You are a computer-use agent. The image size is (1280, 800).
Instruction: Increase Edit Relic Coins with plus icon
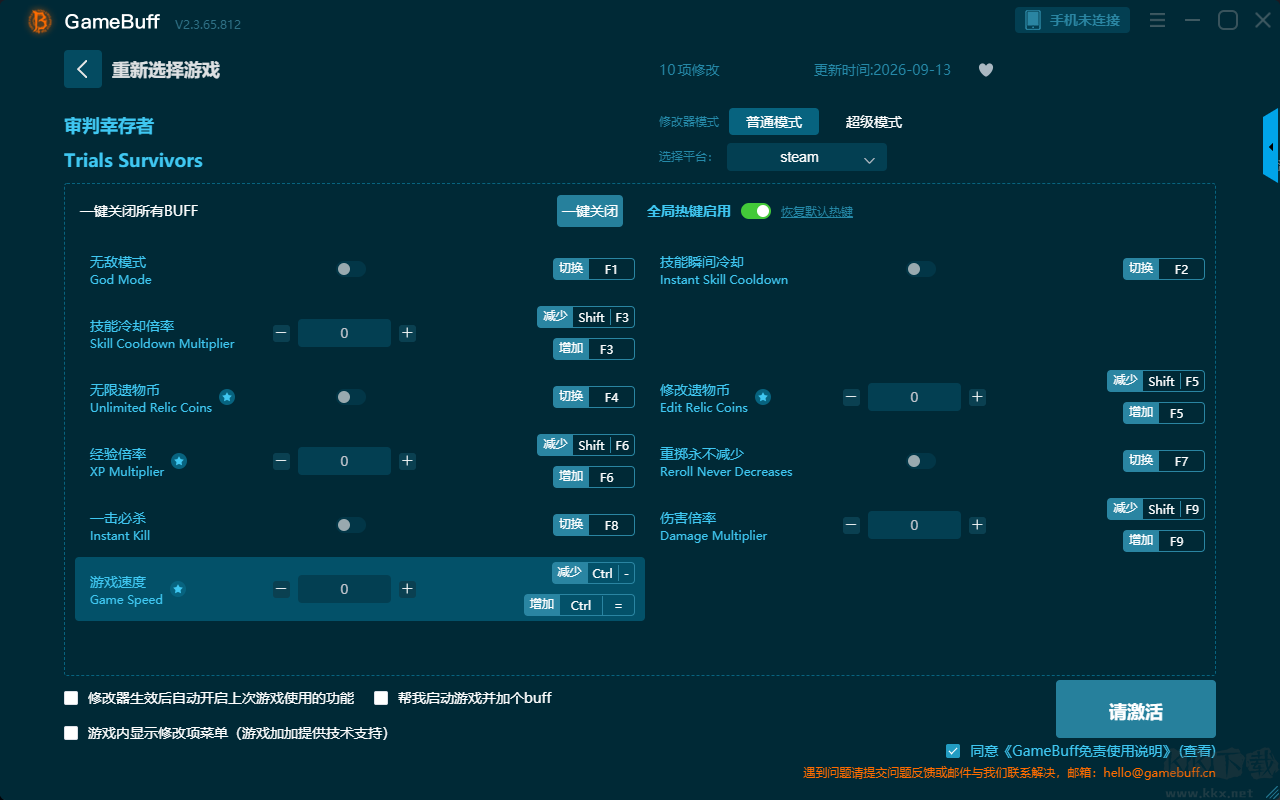[977, 397]
